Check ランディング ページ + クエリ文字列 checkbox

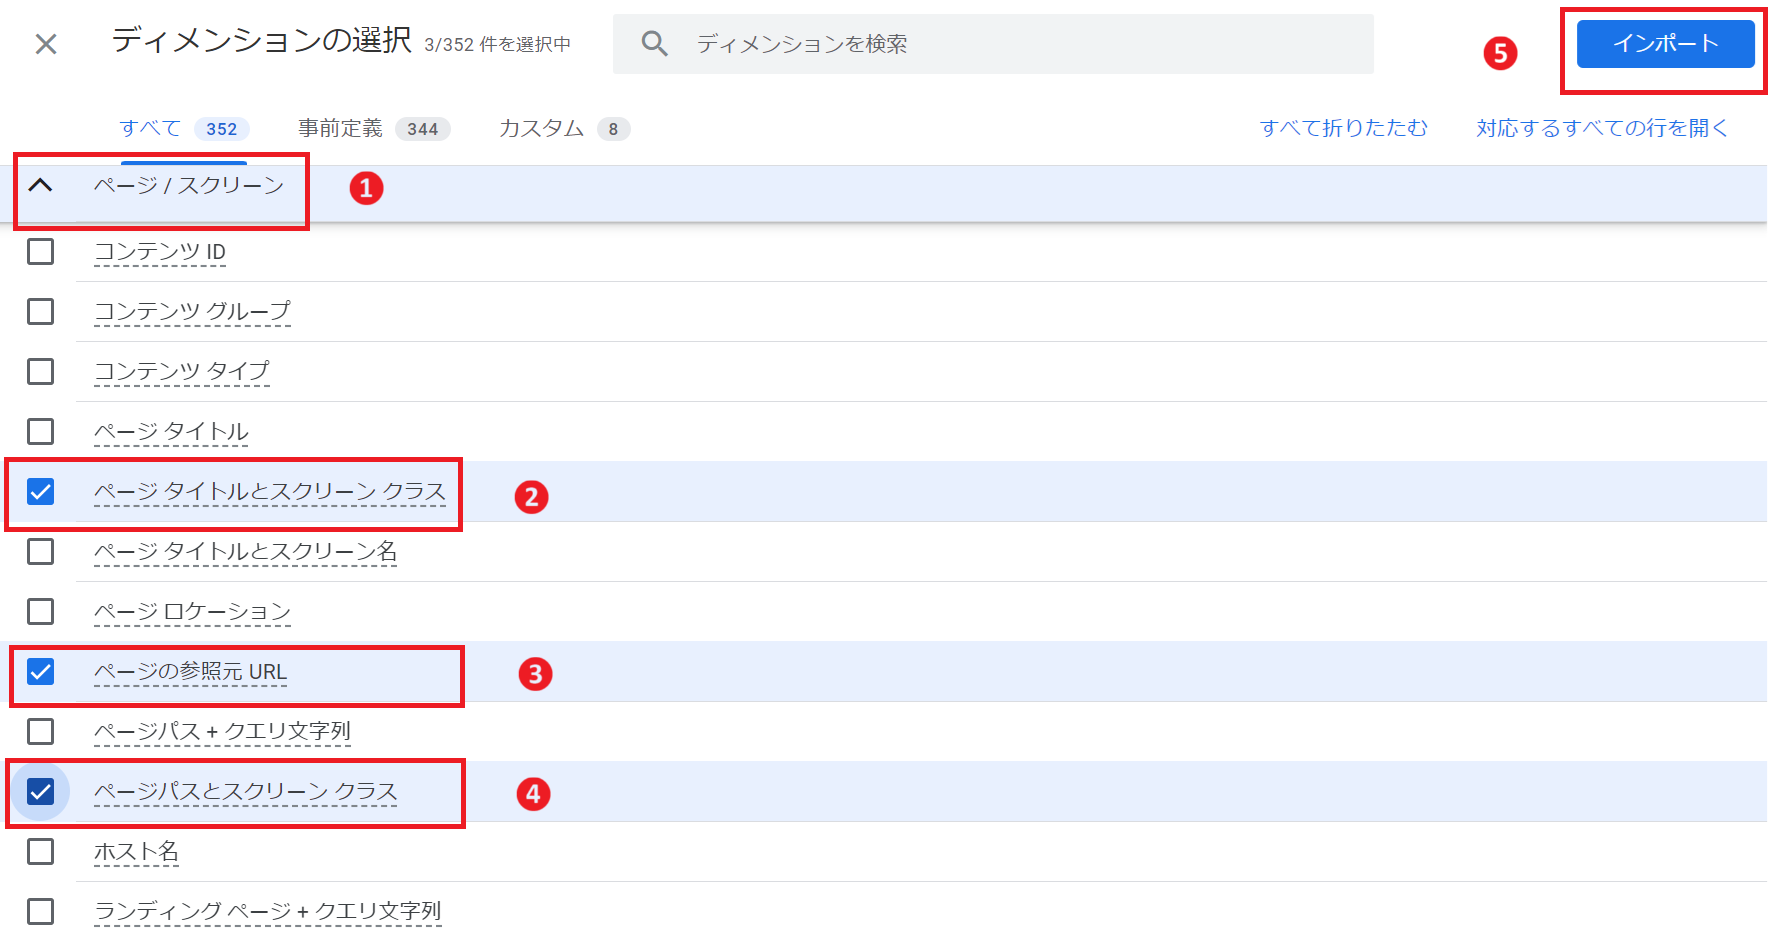coord(41,911)
